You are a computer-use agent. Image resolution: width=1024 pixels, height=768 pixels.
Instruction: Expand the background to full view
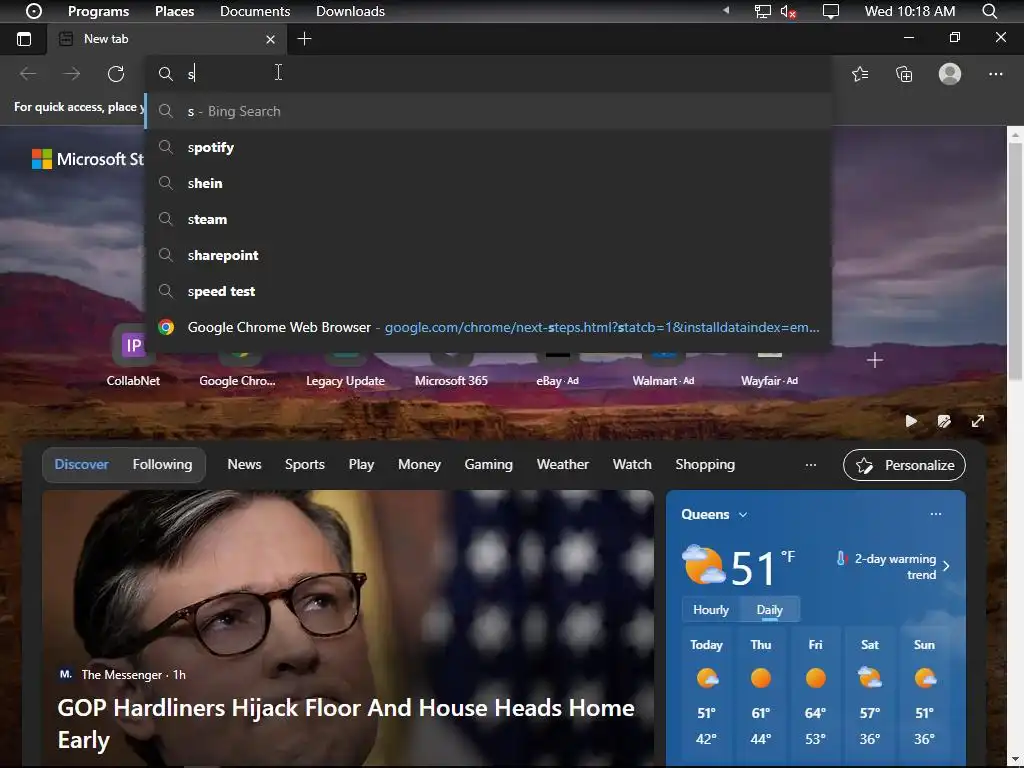pos(978,421)
